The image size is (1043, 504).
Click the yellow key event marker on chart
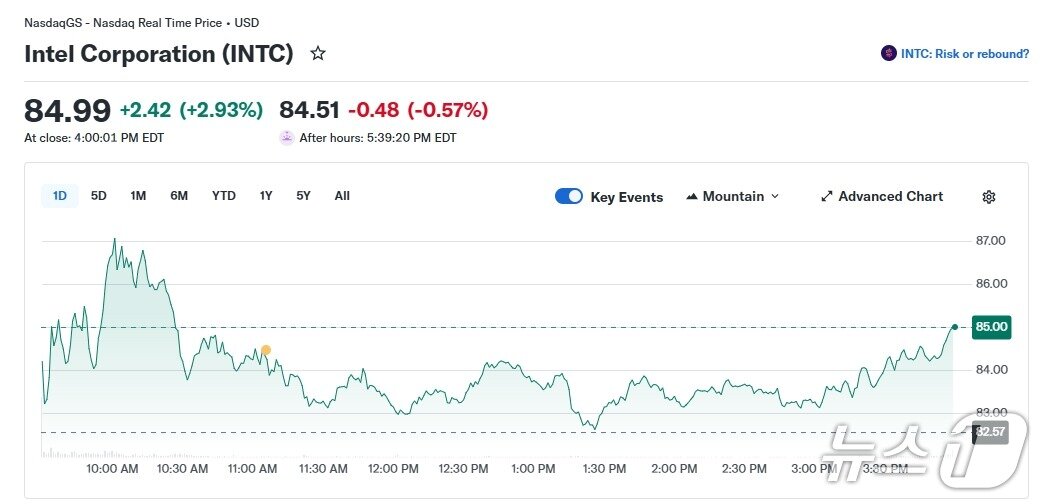coord(266,350)
